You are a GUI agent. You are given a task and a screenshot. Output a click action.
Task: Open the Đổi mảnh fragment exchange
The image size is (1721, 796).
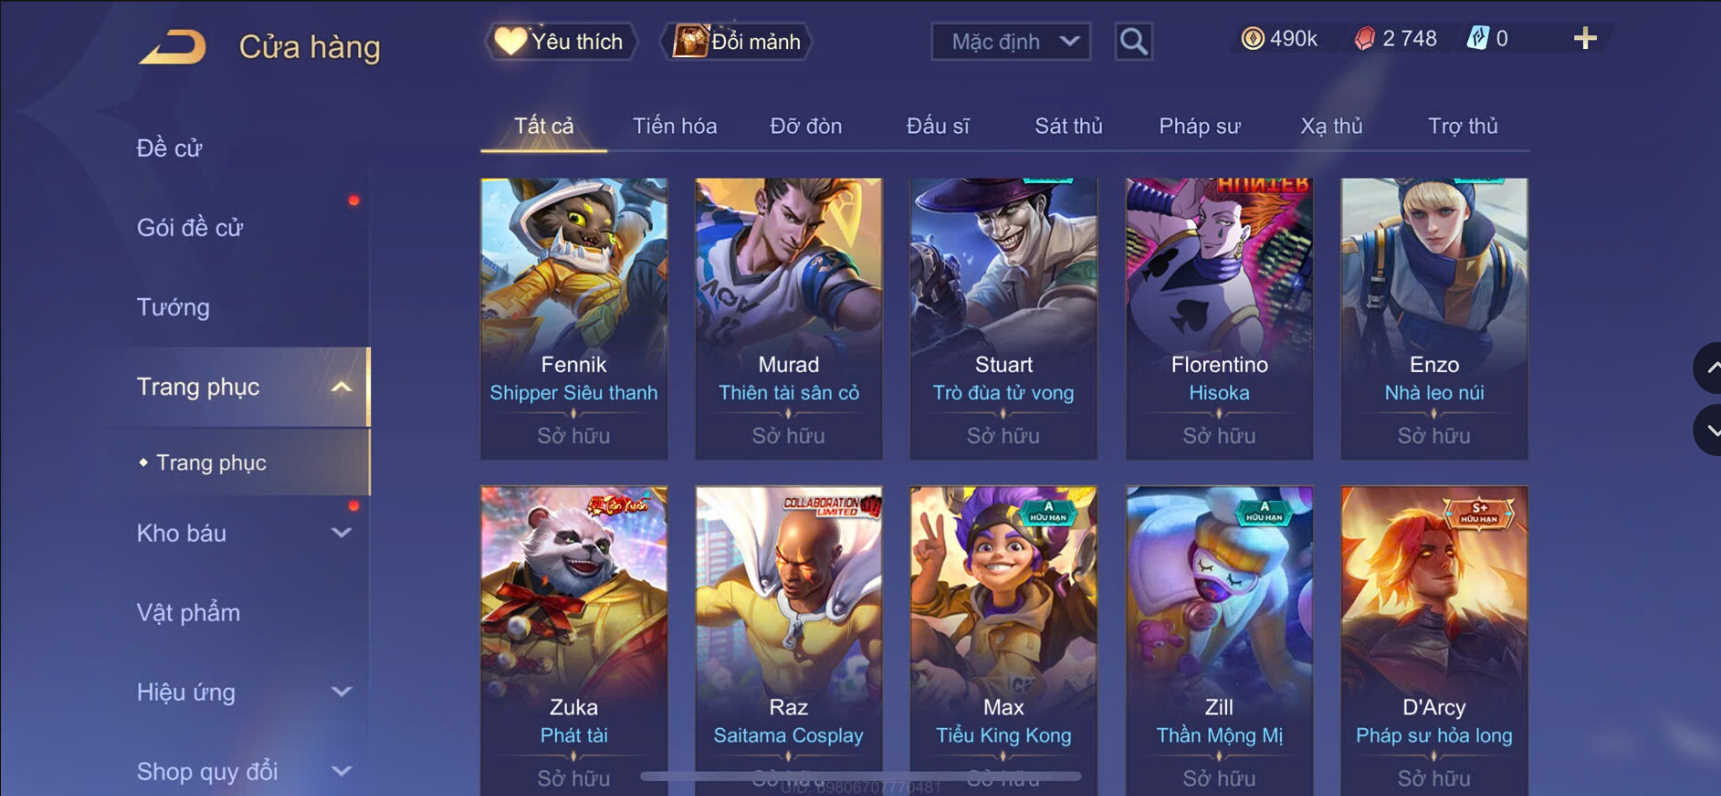click(737, 41)
